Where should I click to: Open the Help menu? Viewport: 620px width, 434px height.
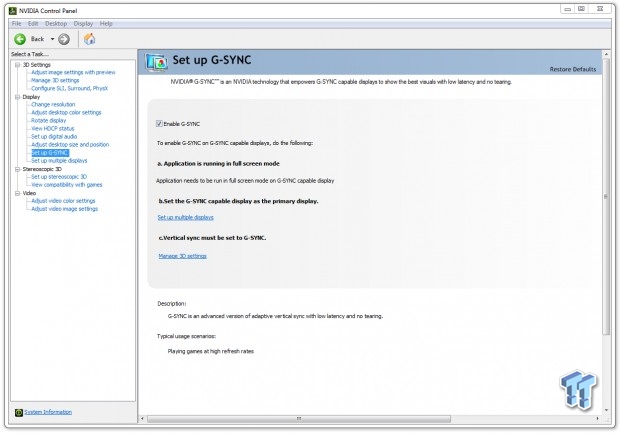tap(106, 24)
